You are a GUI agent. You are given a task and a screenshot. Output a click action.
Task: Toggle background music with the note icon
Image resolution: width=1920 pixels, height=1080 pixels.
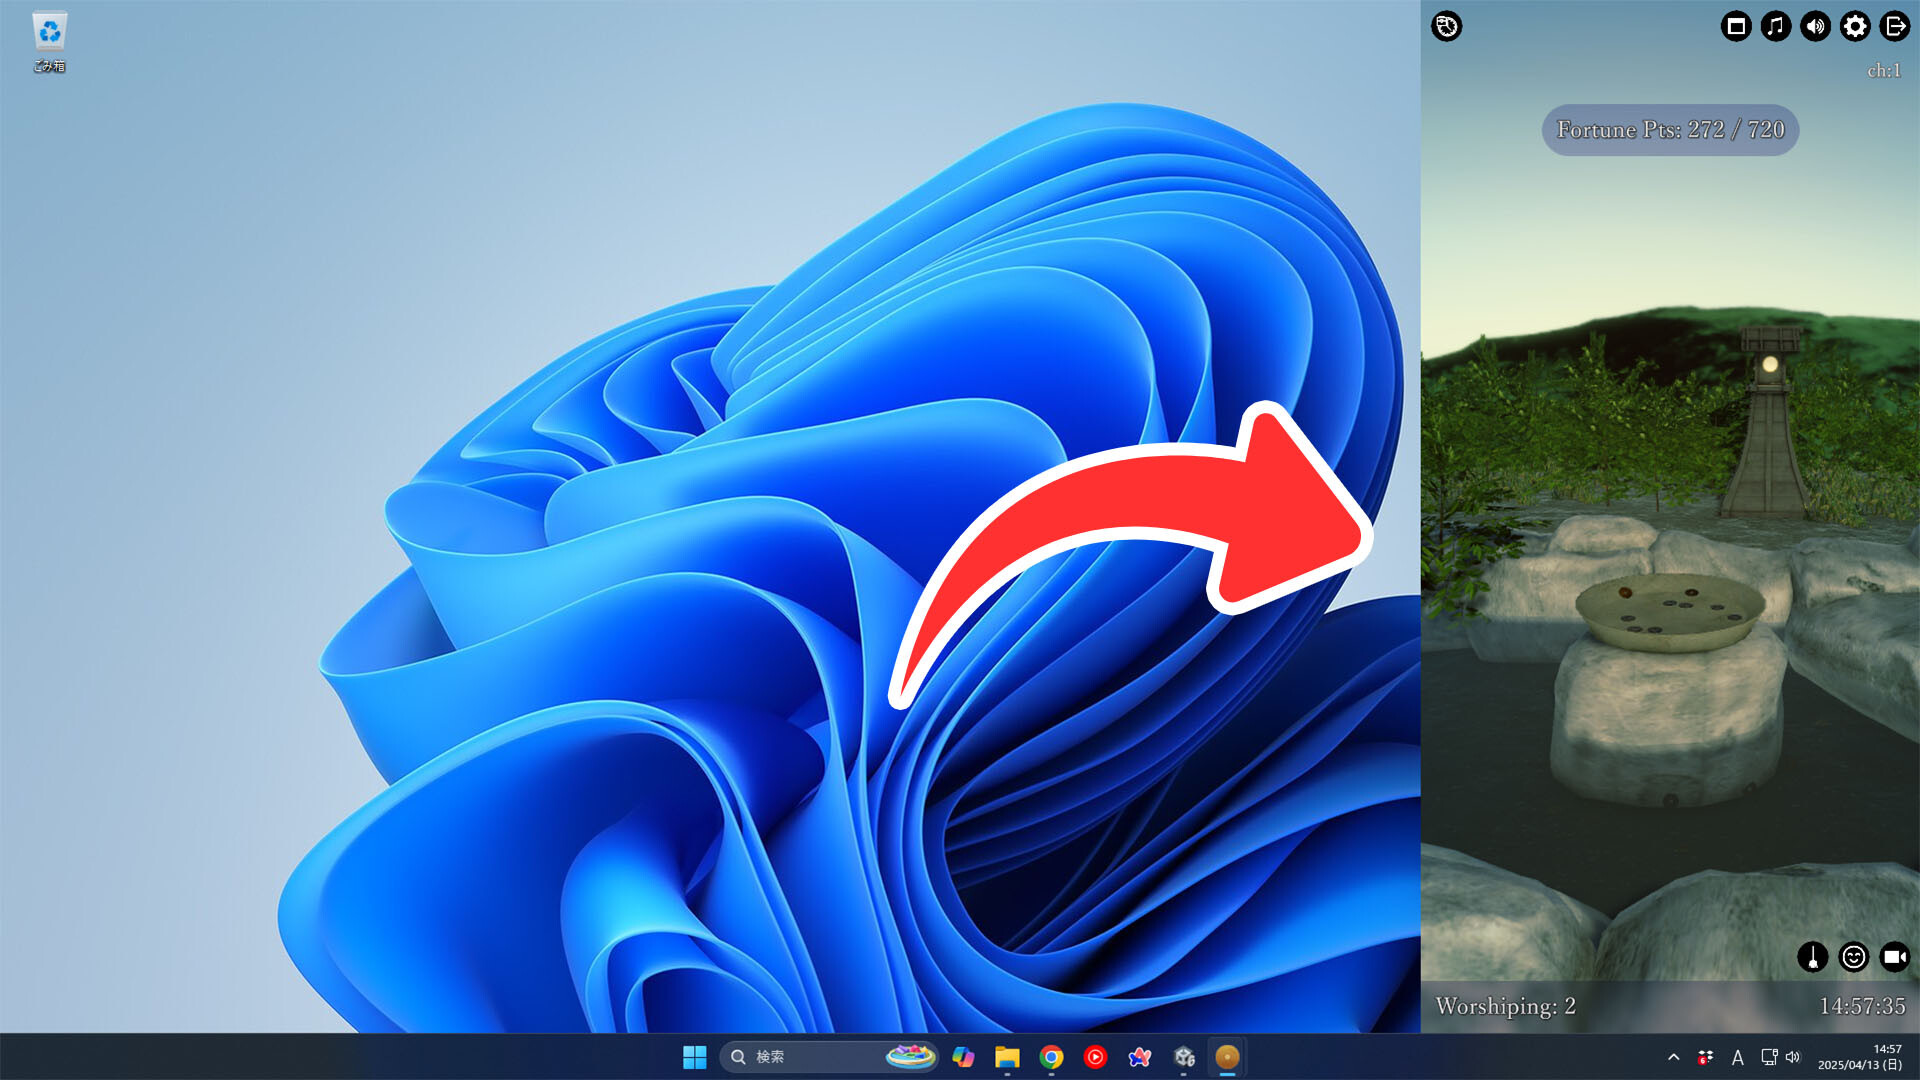[x=1775, y=27]
